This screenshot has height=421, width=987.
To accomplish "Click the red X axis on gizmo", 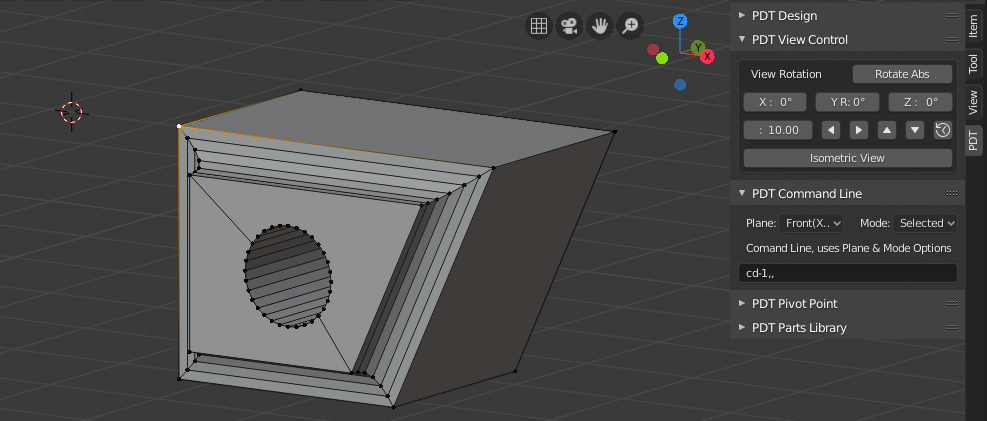I will point(707,57).
